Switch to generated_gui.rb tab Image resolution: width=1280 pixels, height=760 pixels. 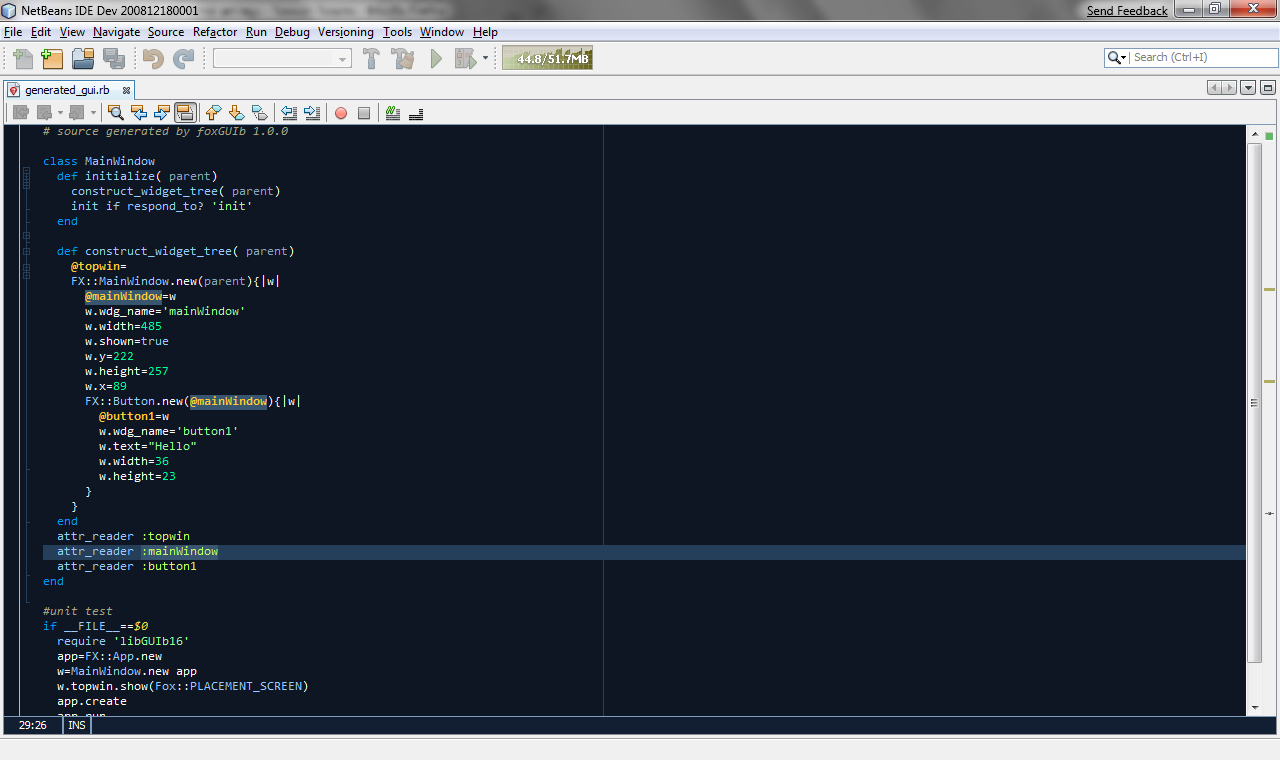point(66,90)
